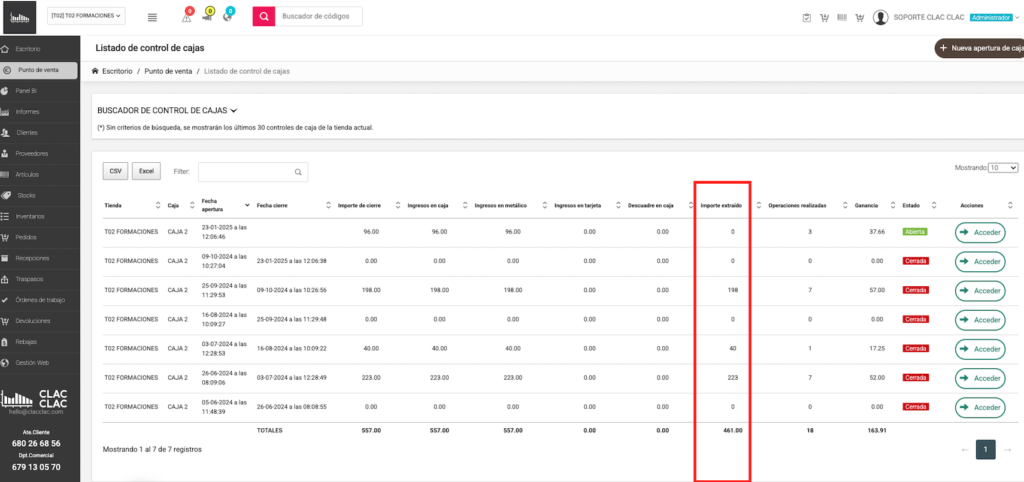Viewport: 1024px width, 482px height.
Task: Export the table with the CSV button
Action: point(116,171)
